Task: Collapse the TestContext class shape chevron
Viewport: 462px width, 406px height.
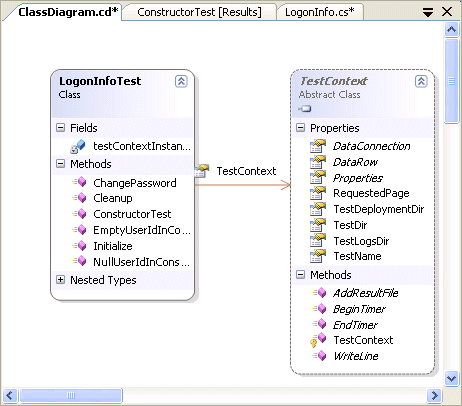Action: [421, 81]
